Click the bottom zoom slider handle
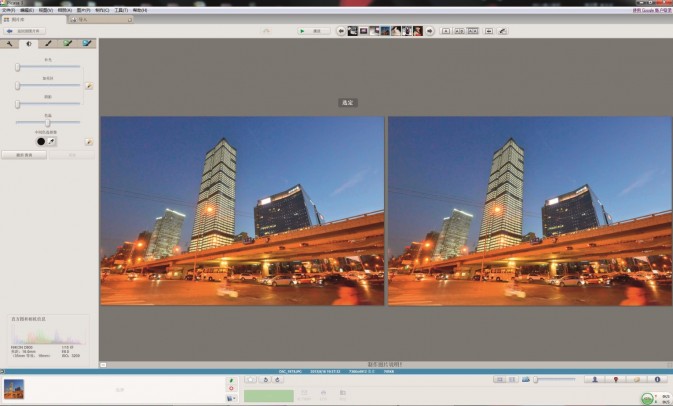This screenshot has width=673, height=406. pos(535,379)
